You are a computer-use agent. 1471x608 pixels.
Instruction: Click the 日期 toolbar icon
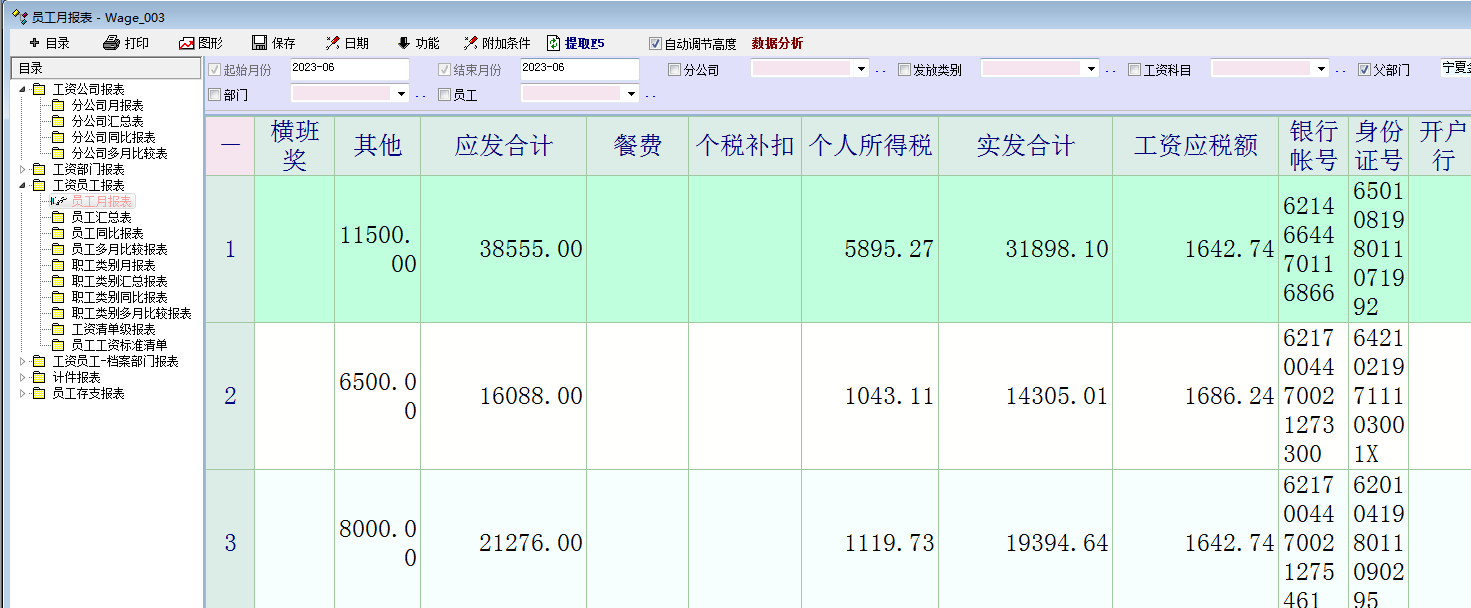tap(333, 44)
